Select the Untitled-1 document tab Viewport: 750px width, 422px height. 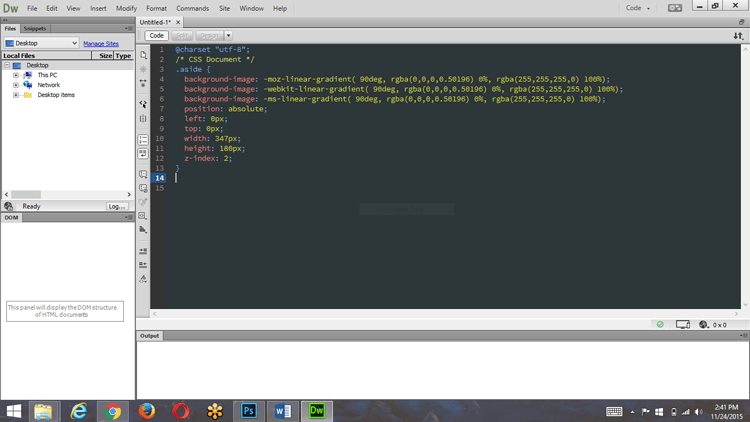[x=155, y=22]
